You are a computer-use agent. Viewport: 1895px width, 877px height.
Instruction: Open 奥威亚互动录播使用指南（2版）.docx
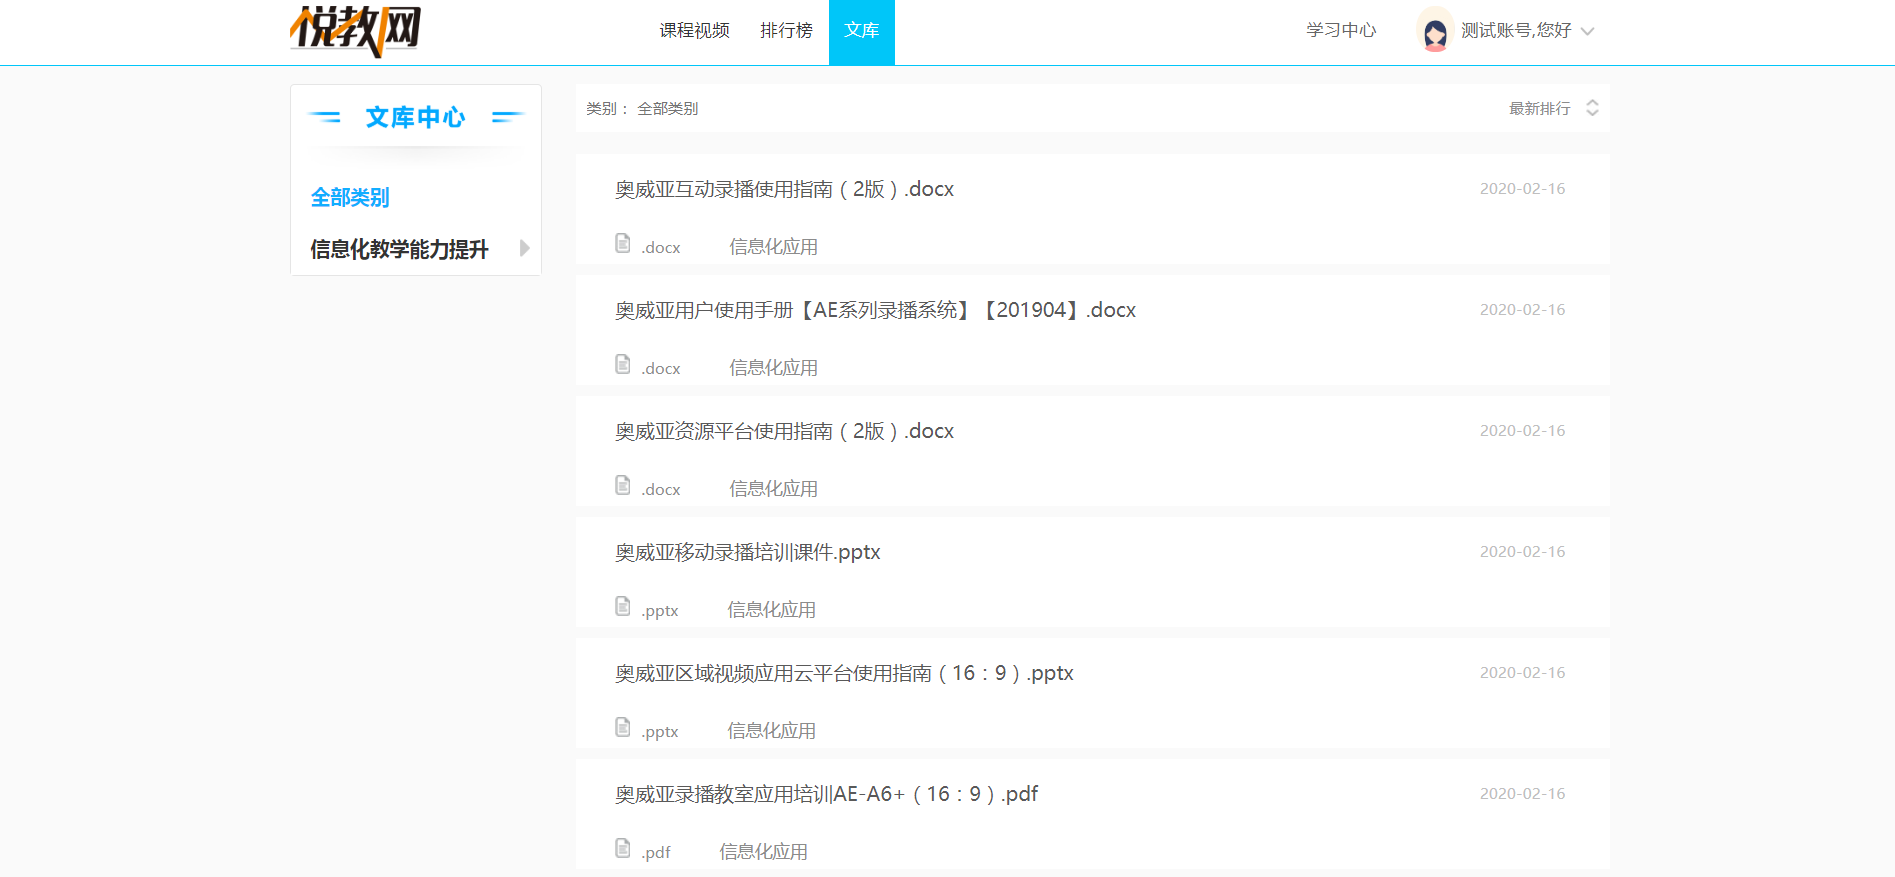(784, 189)
